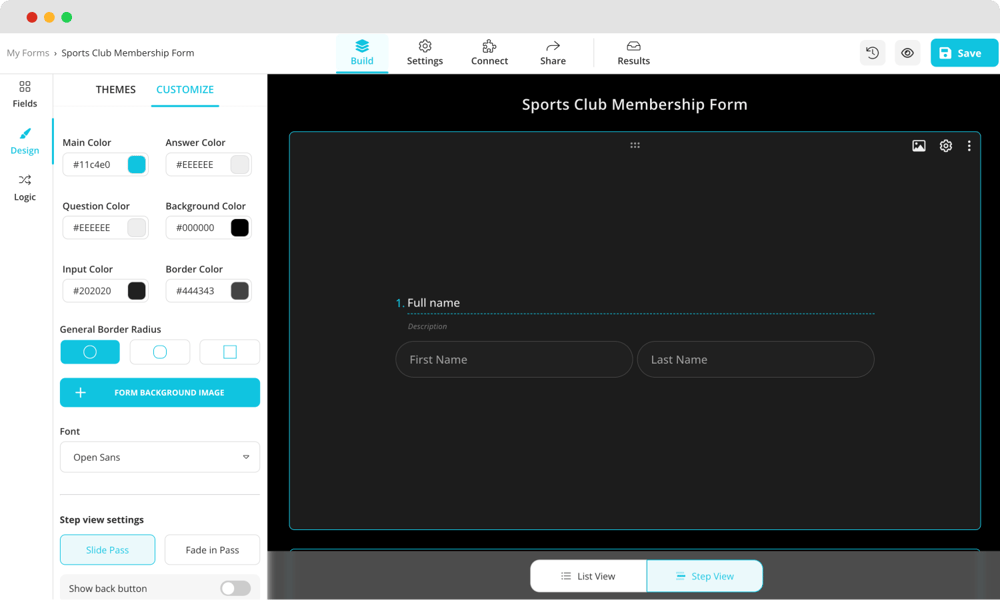
Task: Select the Fade in Pass option
Action: [212, 550]
